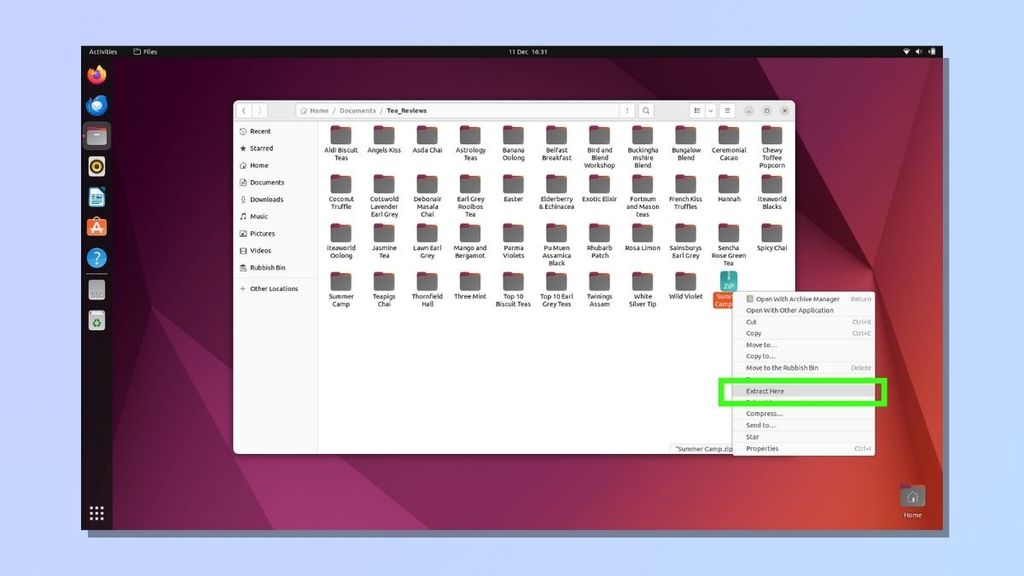Show the applications grid from the dock
The height and width of the screenshot is (576, 1024).
click(x=97, y=513)
